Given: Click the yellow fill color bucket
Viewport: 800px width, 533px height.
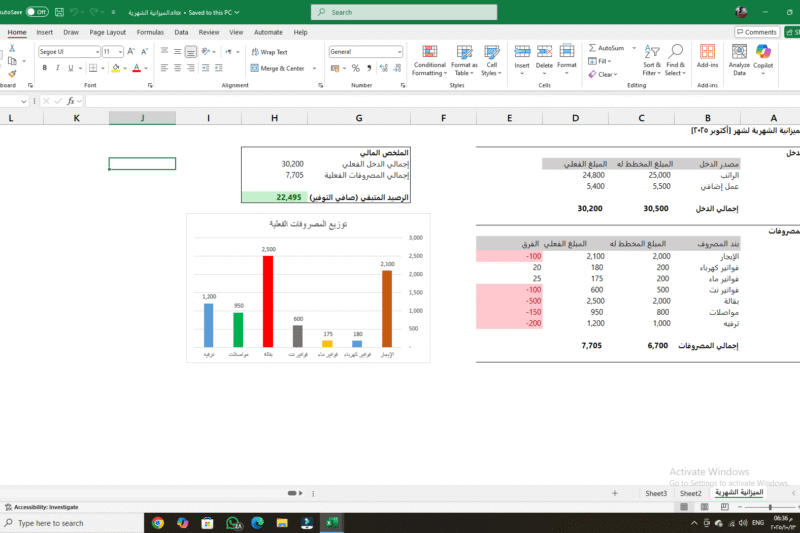Looking at the screenshot, I should (x=116, y=68).
